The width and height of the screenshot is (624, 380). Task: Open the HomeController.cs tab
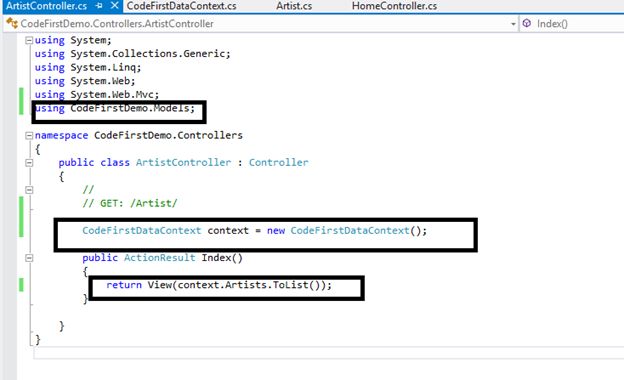pyautogui.click(x=394, y=6)
